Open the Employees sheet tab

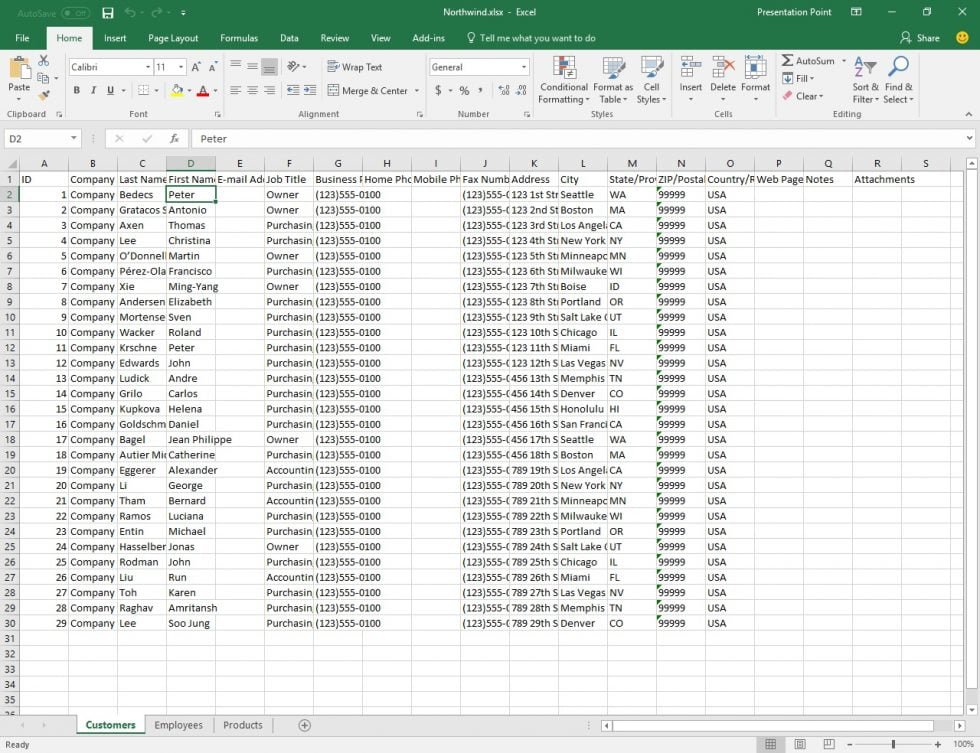coord(178,725)
